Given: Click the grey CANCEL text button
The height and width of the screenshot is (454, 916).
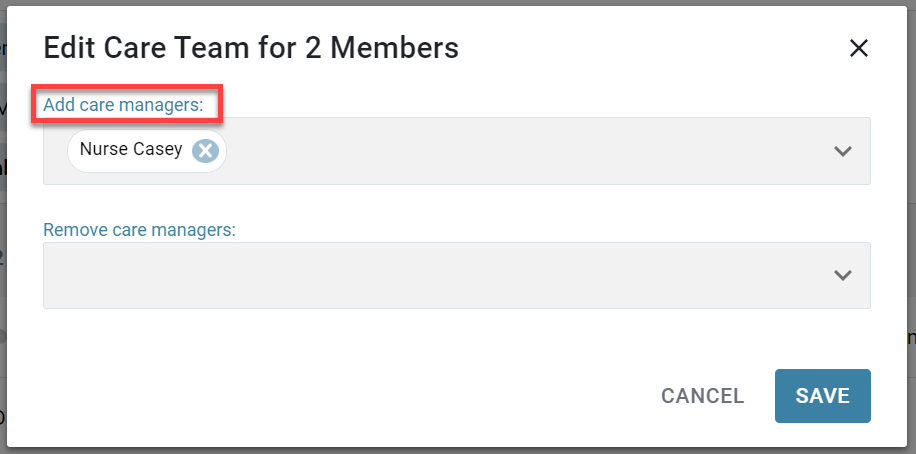Looking at the screenshot, I should tap(703, 396).
